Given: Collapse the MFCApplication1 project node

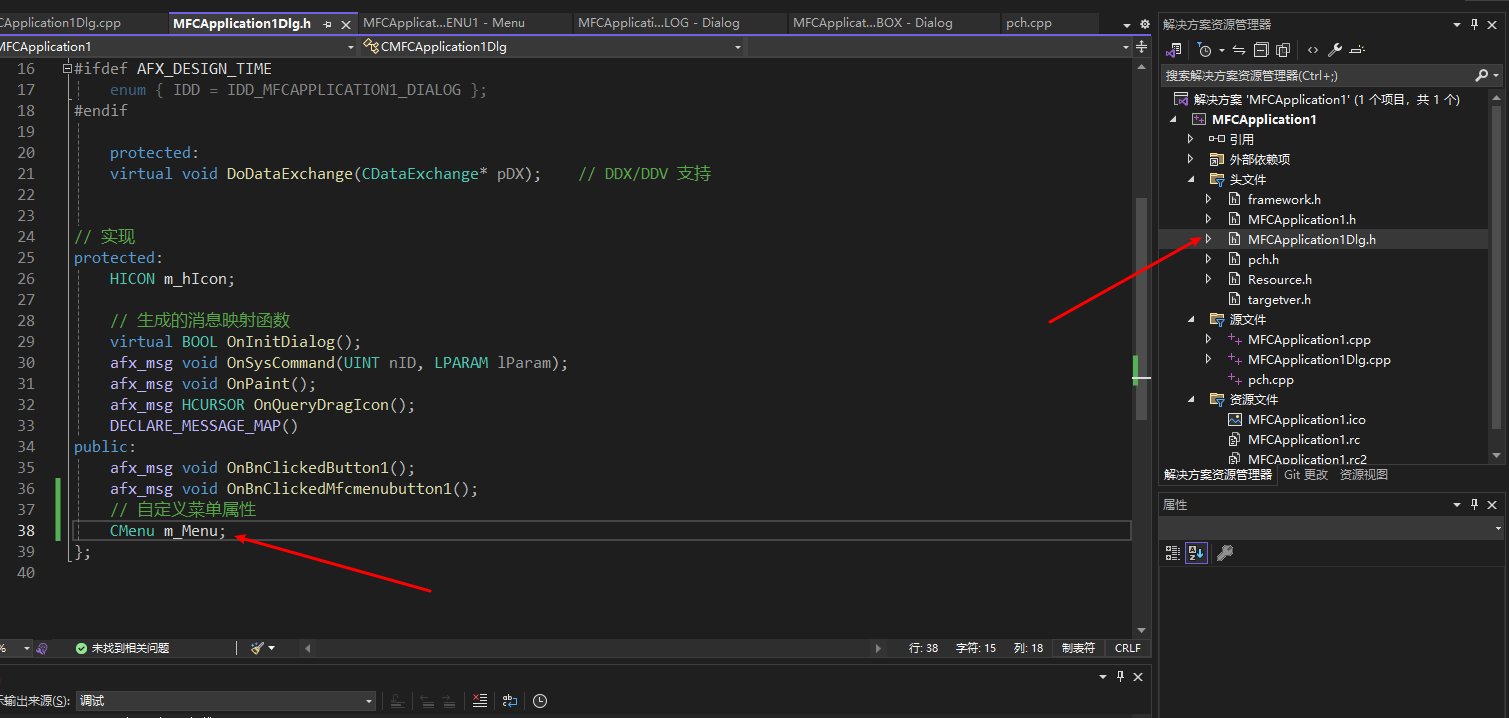Looking at the screenshot, I should click(x=1172, y=119).
